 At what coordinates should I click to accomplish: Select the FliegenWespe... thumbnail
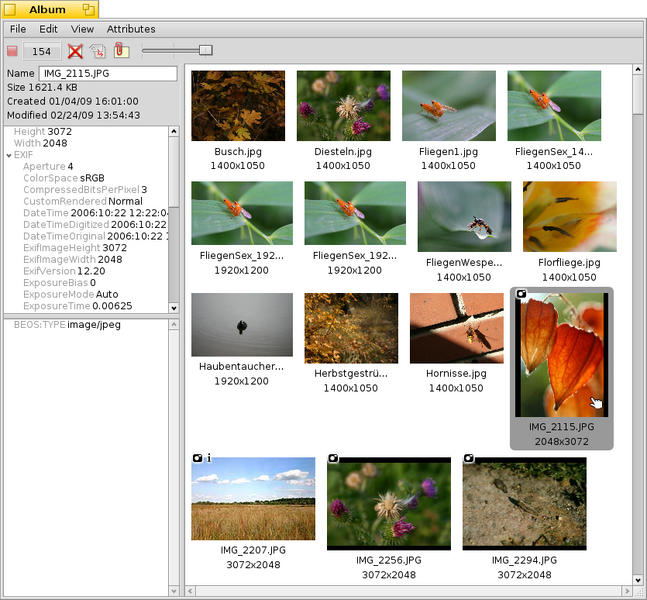pyautogui.click(x=464, y=217)
